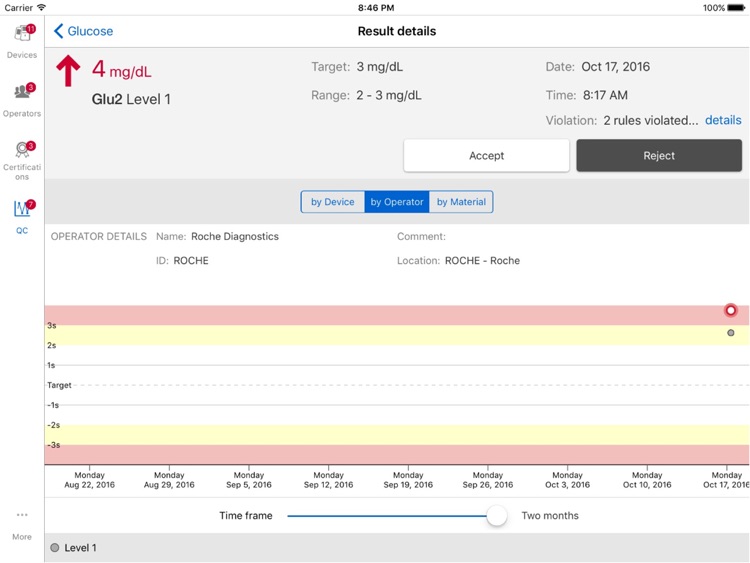Switch view to by Device
750x563 pixels.
point(332,202)
